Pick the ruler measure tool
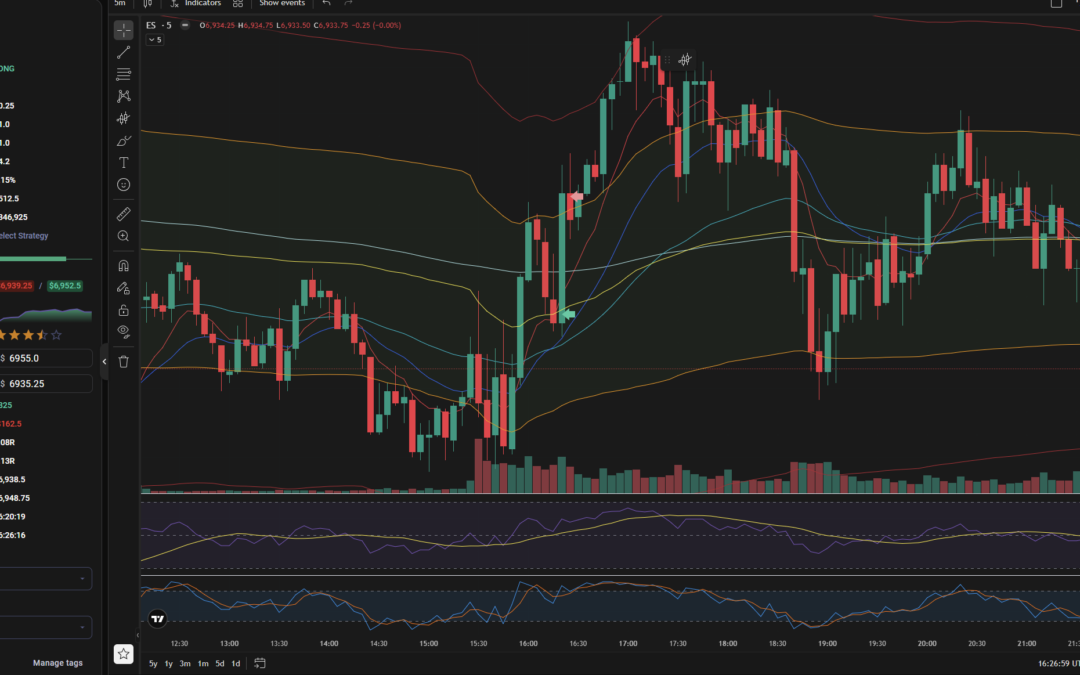The height and width of the screenshot is (675, 1080). (x=123, y=214)
